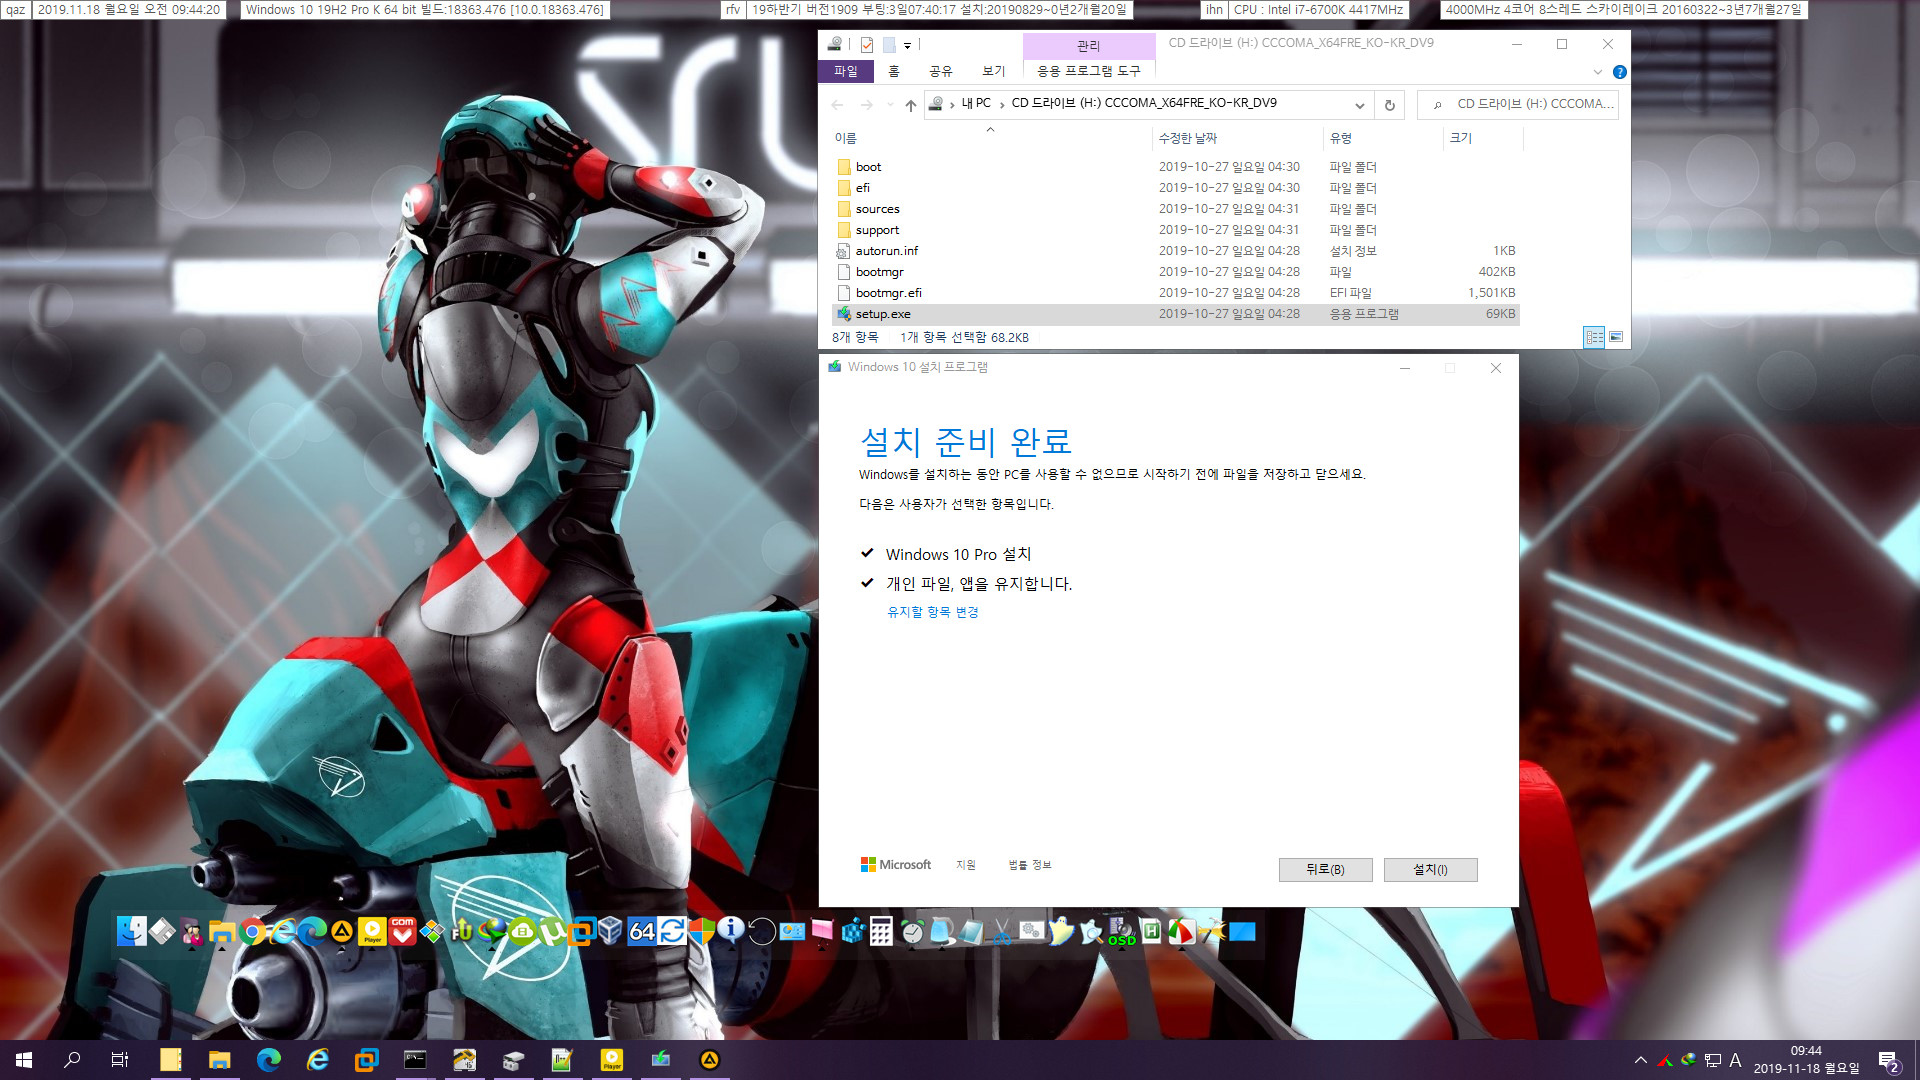Open the quick access toolbar customize dropdown
Screen dimensions: 1920x1080
[907, 45]
